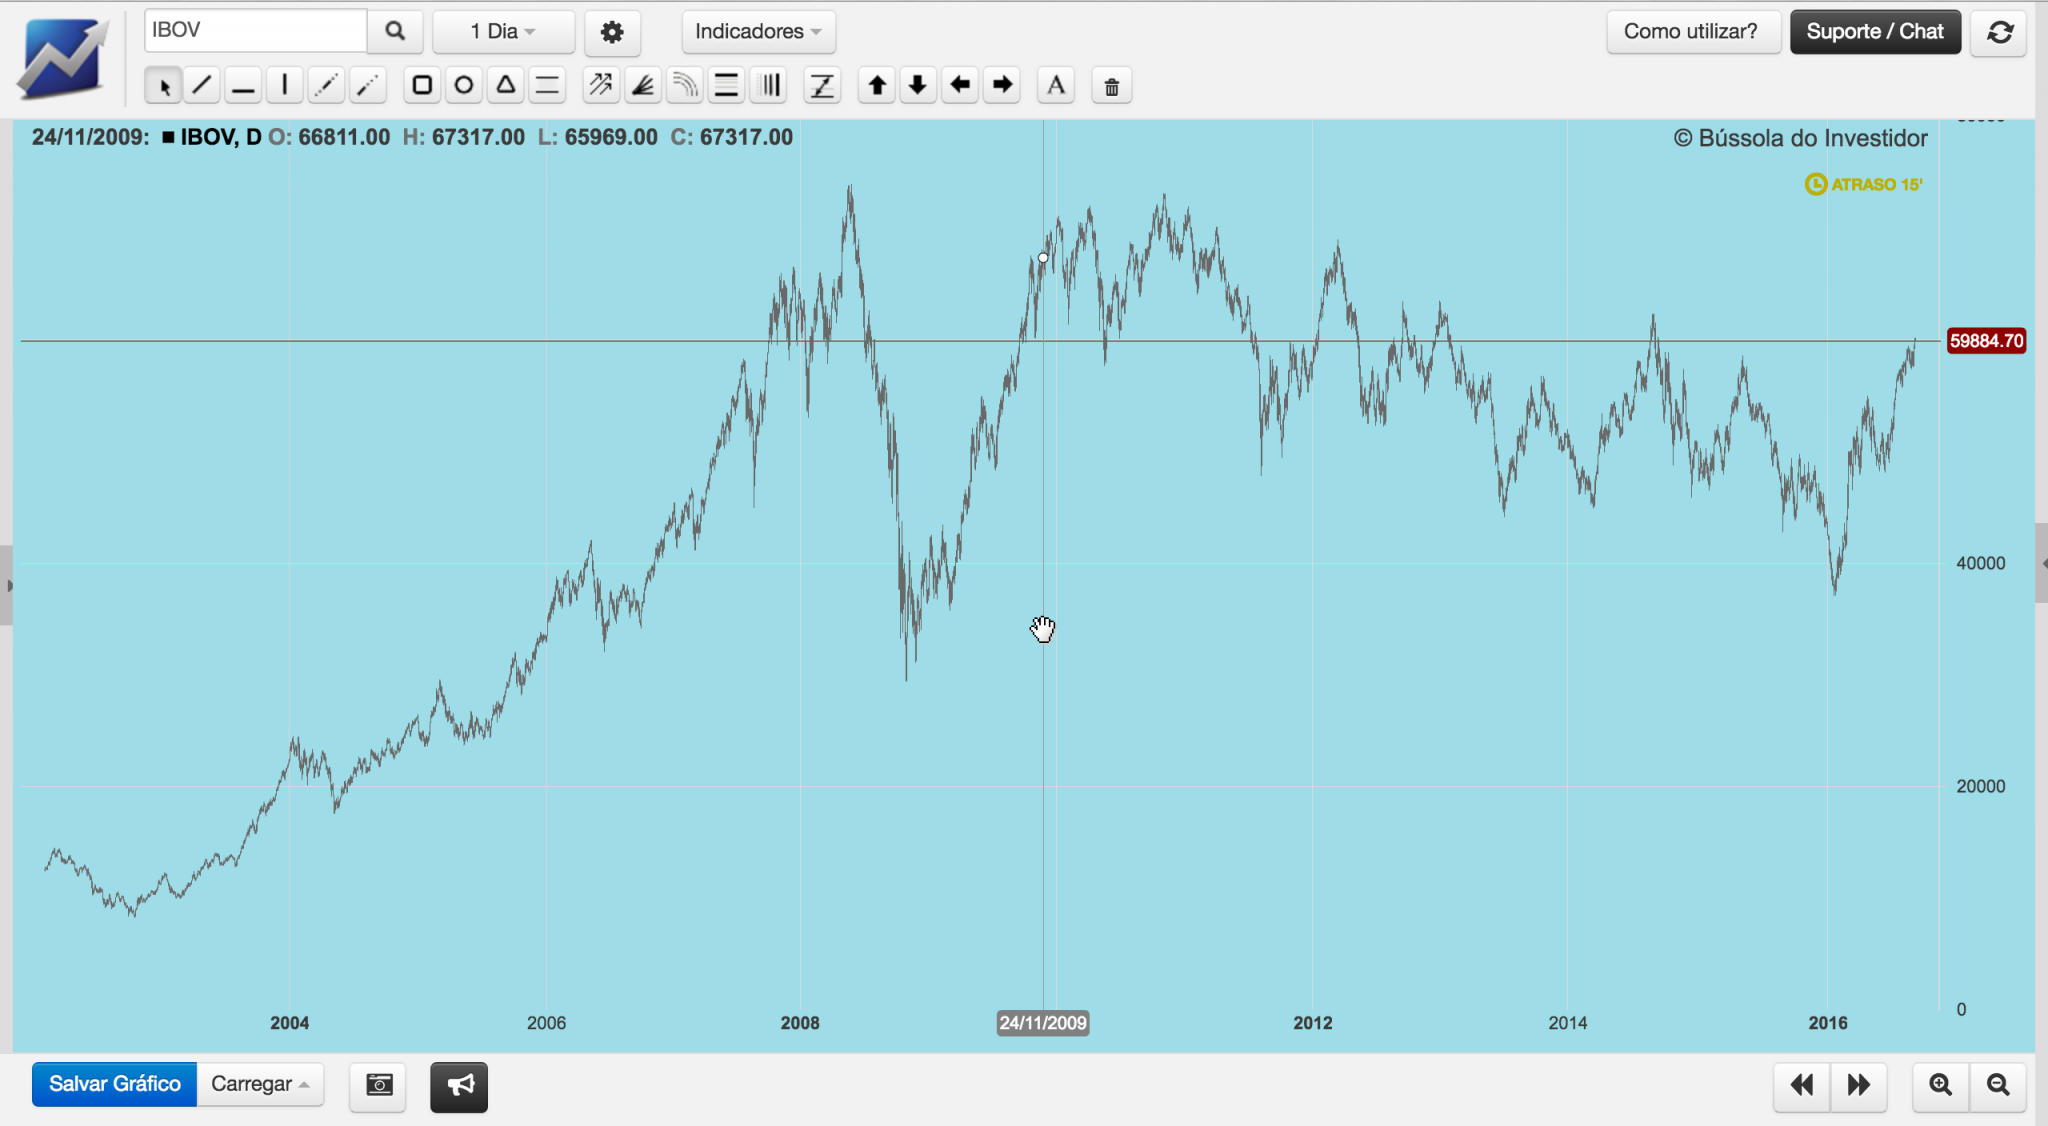Open the 1 Dia timeframe dropdown
This screenshot has width=2048, height=1126.
tap(503, 32)
